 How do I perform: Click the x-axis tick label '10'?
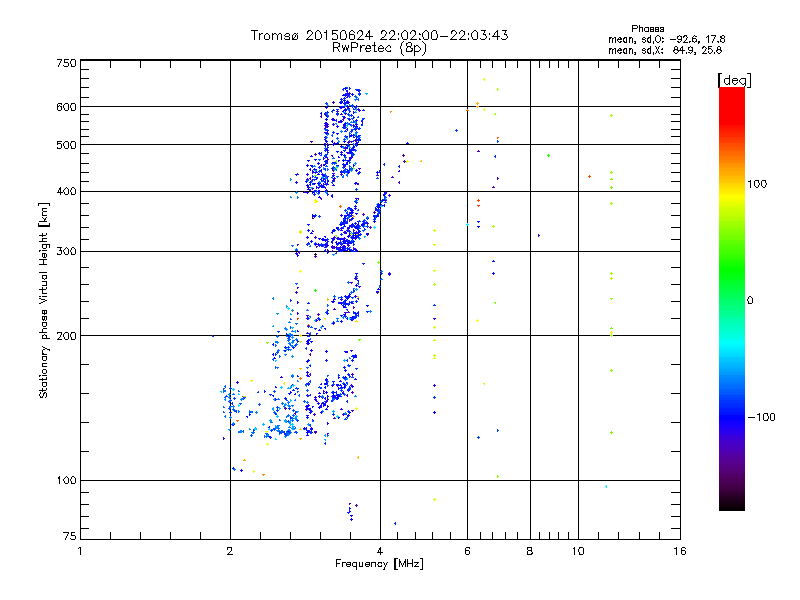578,551
